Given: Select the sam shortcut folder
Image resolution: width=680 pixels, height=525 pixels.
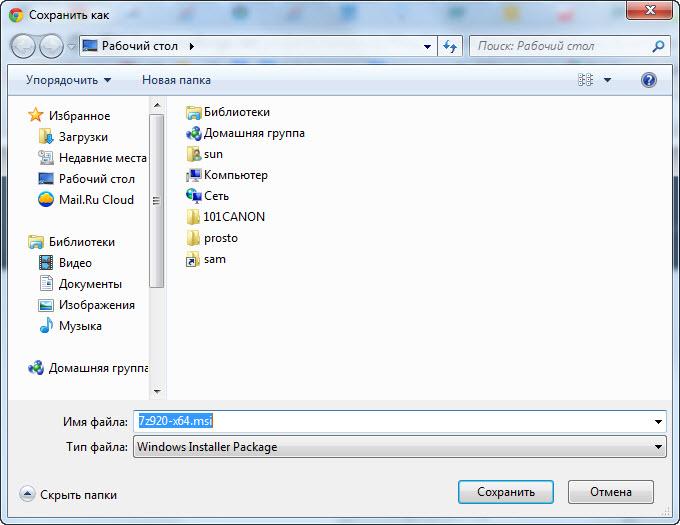Looking at the screenshot, I should (215, 259).
